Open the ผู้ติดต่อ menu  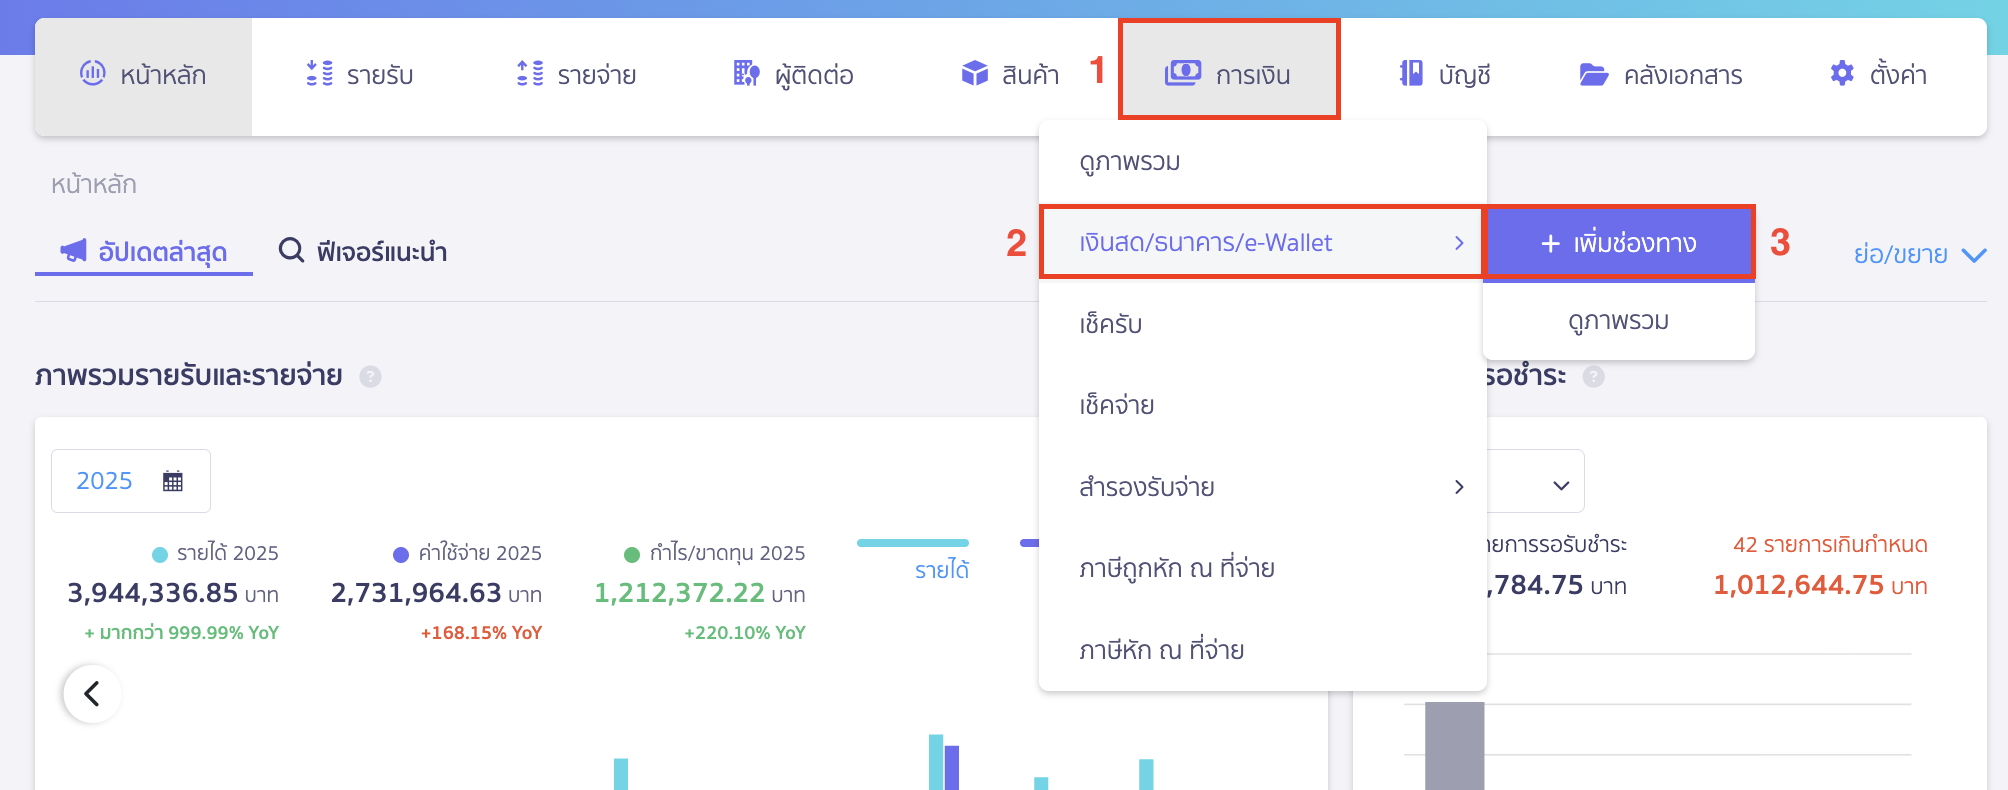point(793,76)
